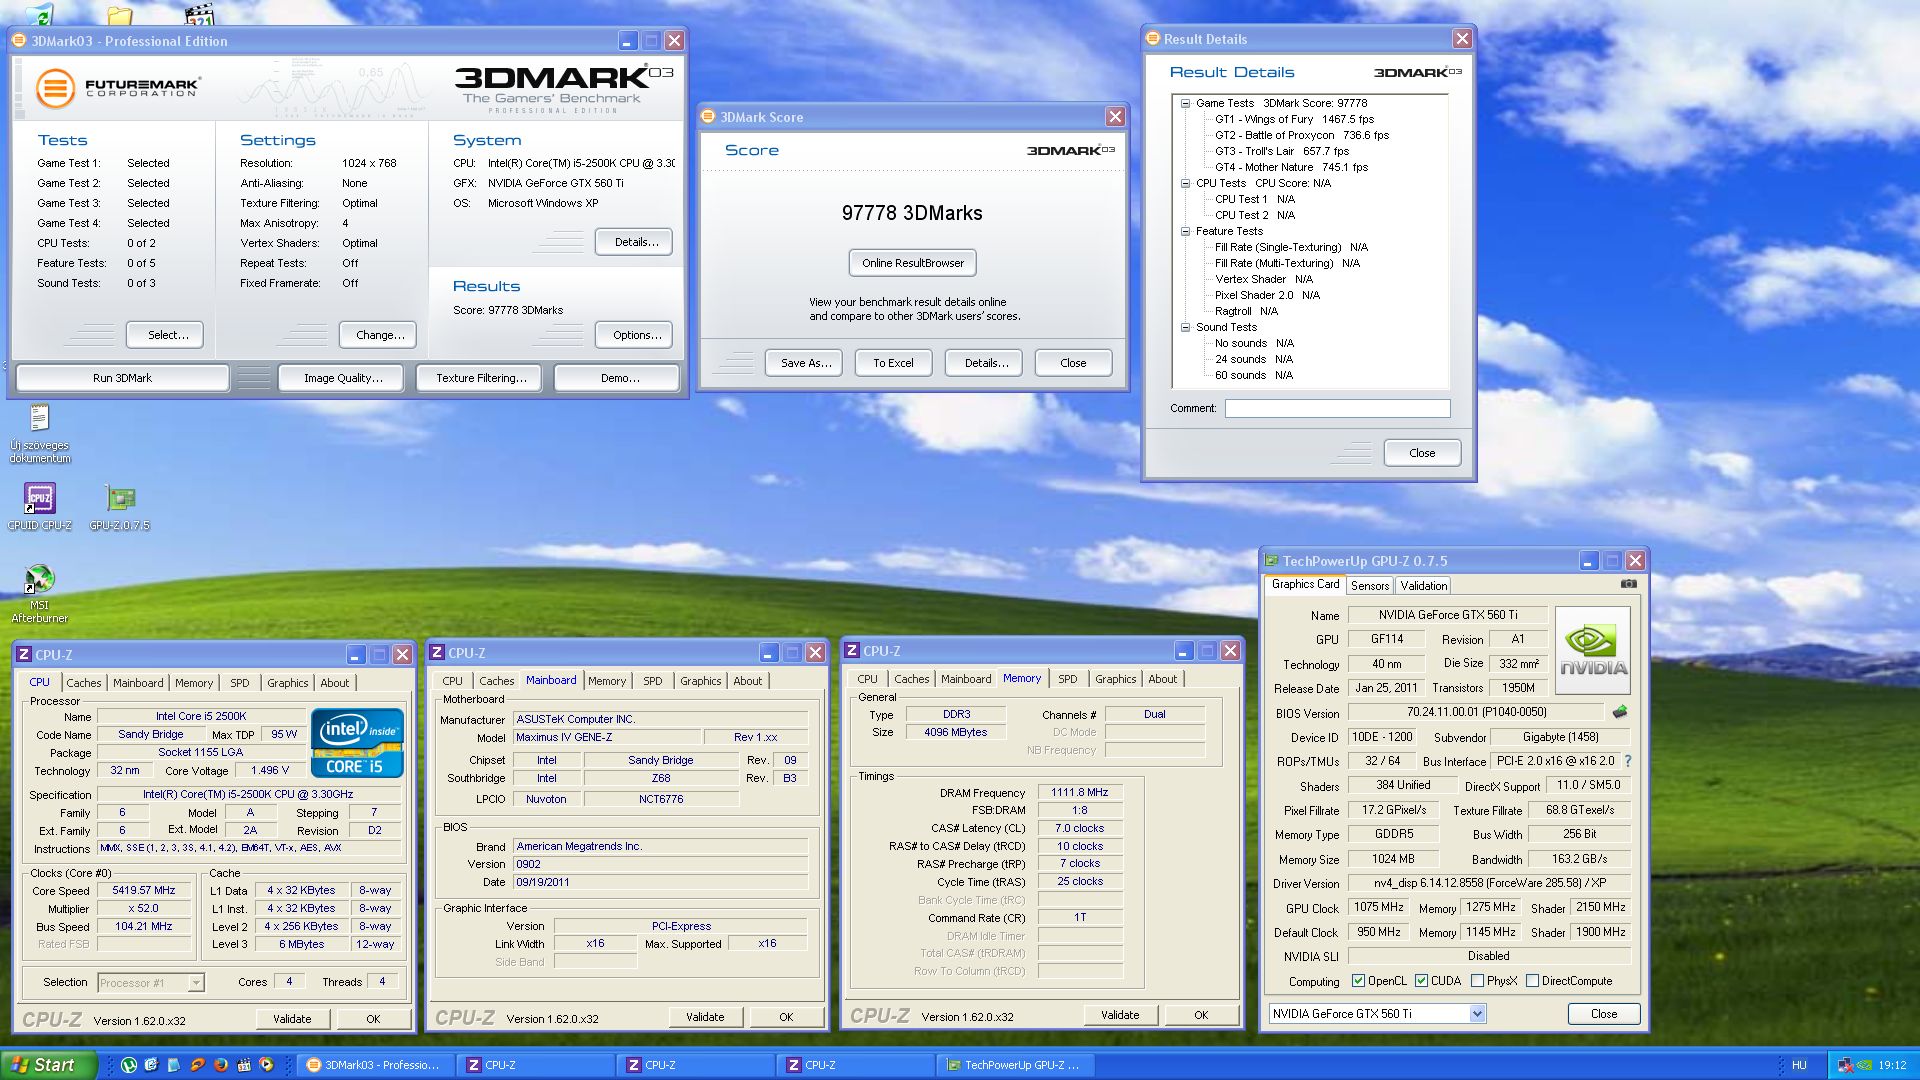Click the Futuremark orange logo
1920x1080 pixels.
pyautogui.click(x=56, y=88)
